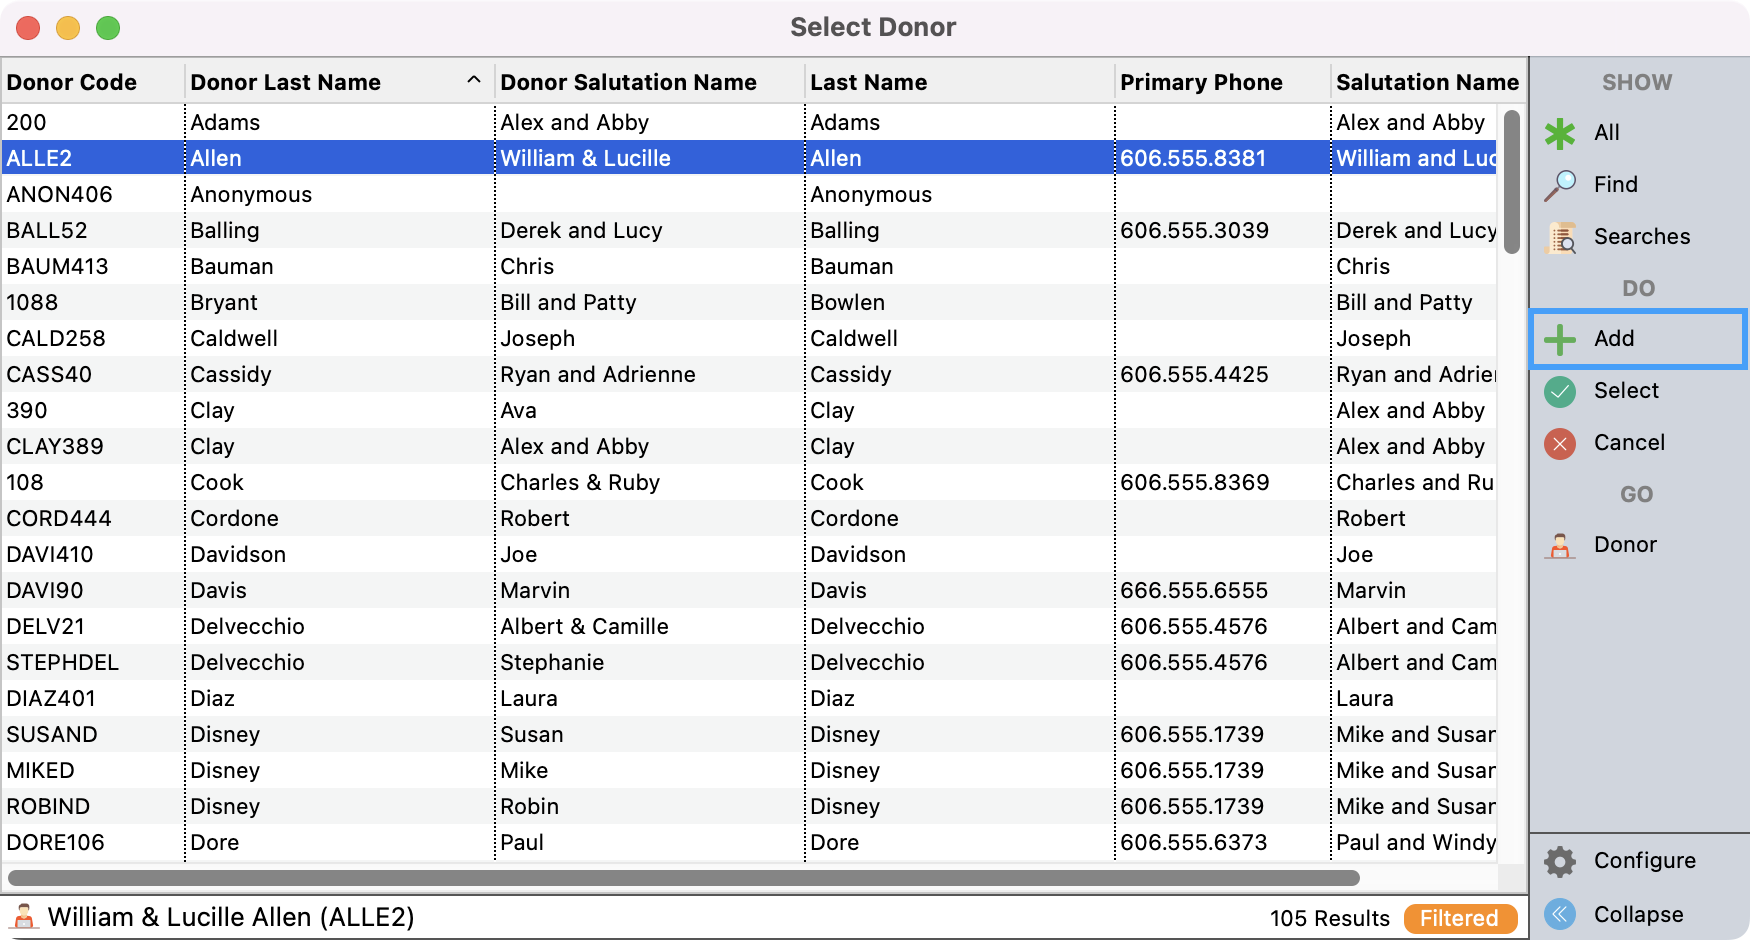This screenshot has height=940, width=1750.
Task: Click the green plus Add icon
Action: click(x=1560, y=339)
